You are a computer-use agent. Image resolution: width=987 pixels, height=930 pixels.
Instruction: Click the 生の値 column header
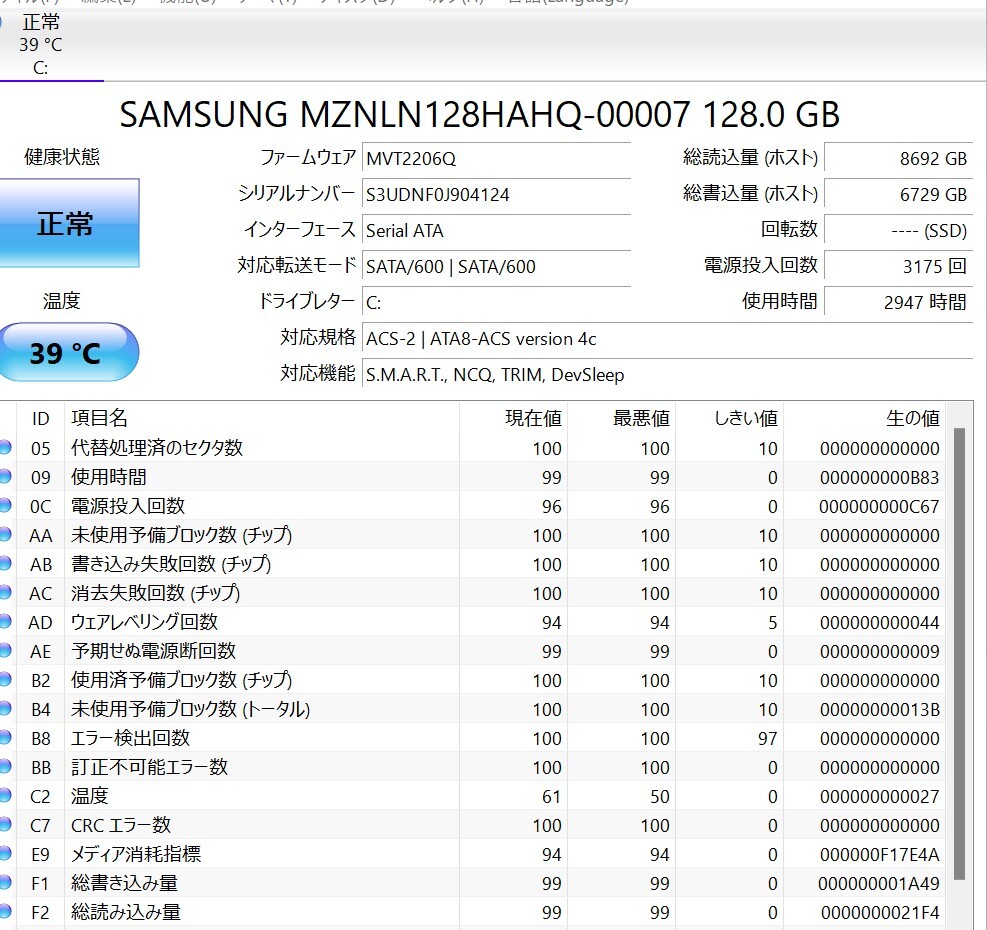[912, 418]
